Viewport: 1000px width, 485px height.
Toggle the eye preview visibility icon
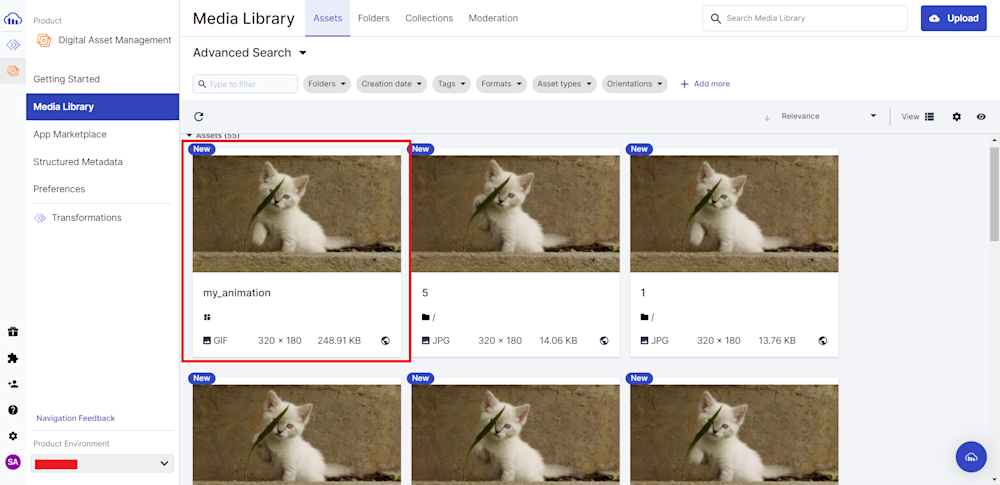click(x=981, y=116)
